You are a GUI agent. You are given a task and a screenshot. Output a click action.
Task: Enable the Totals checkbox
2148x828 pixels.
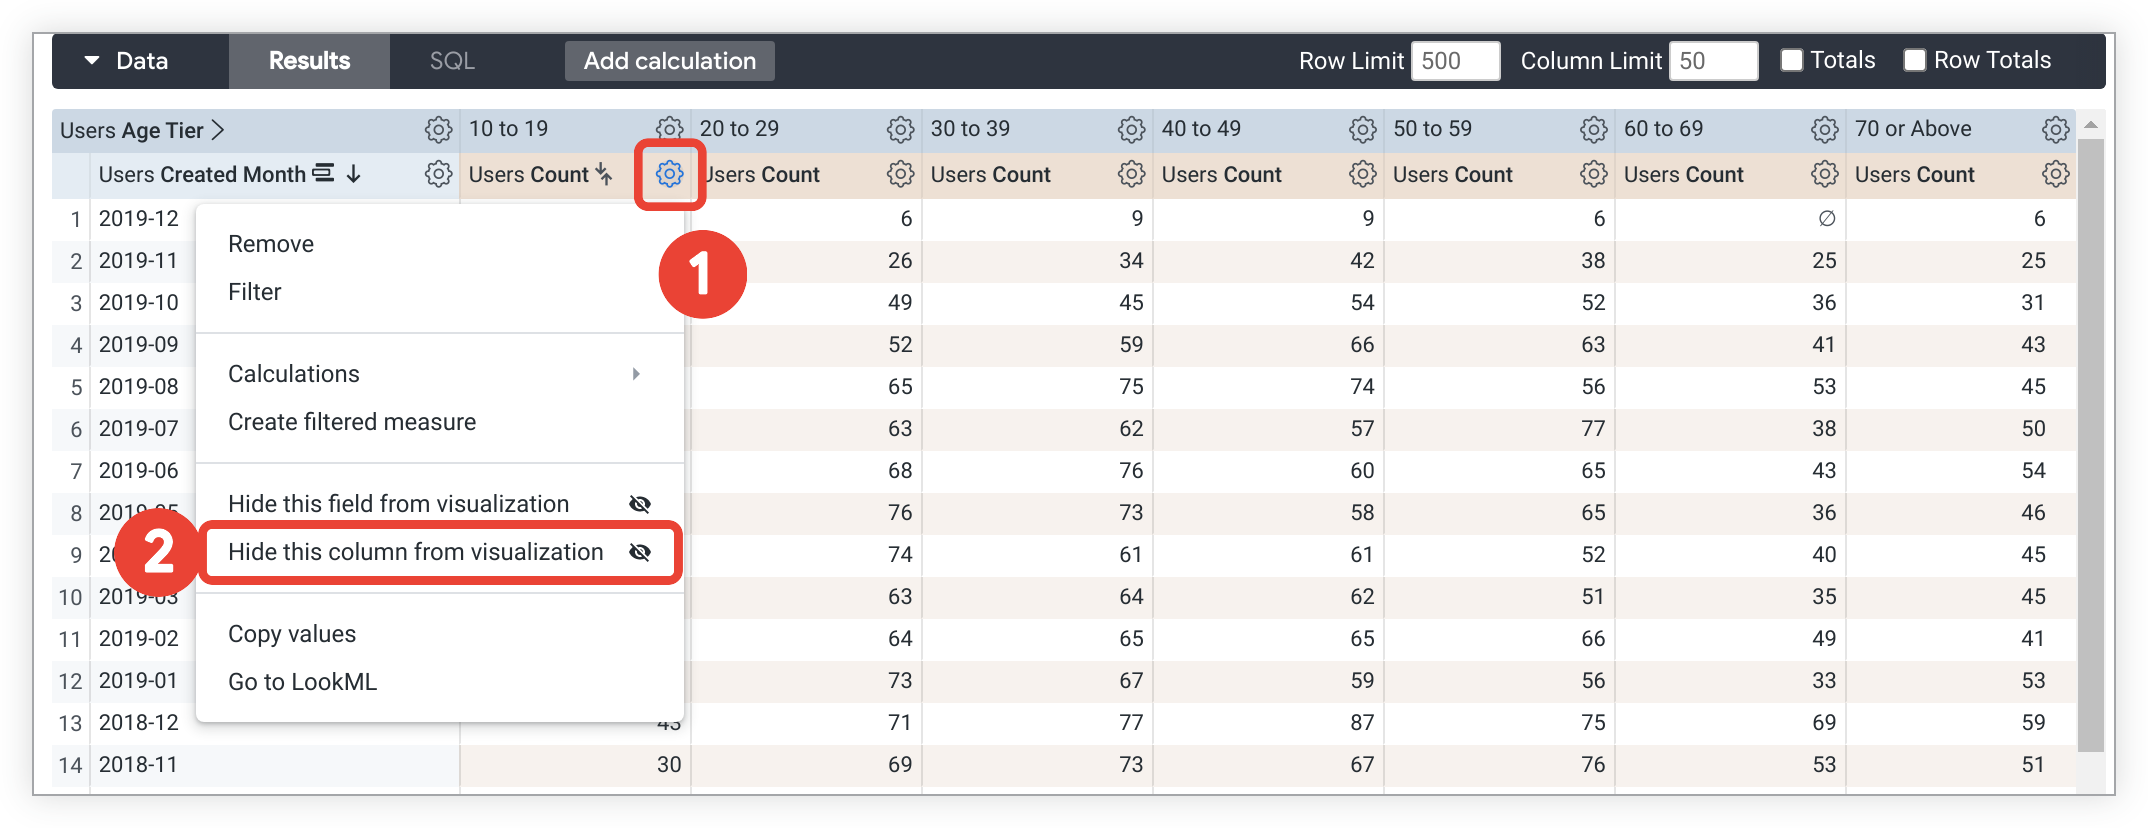tap(1792, 61)
